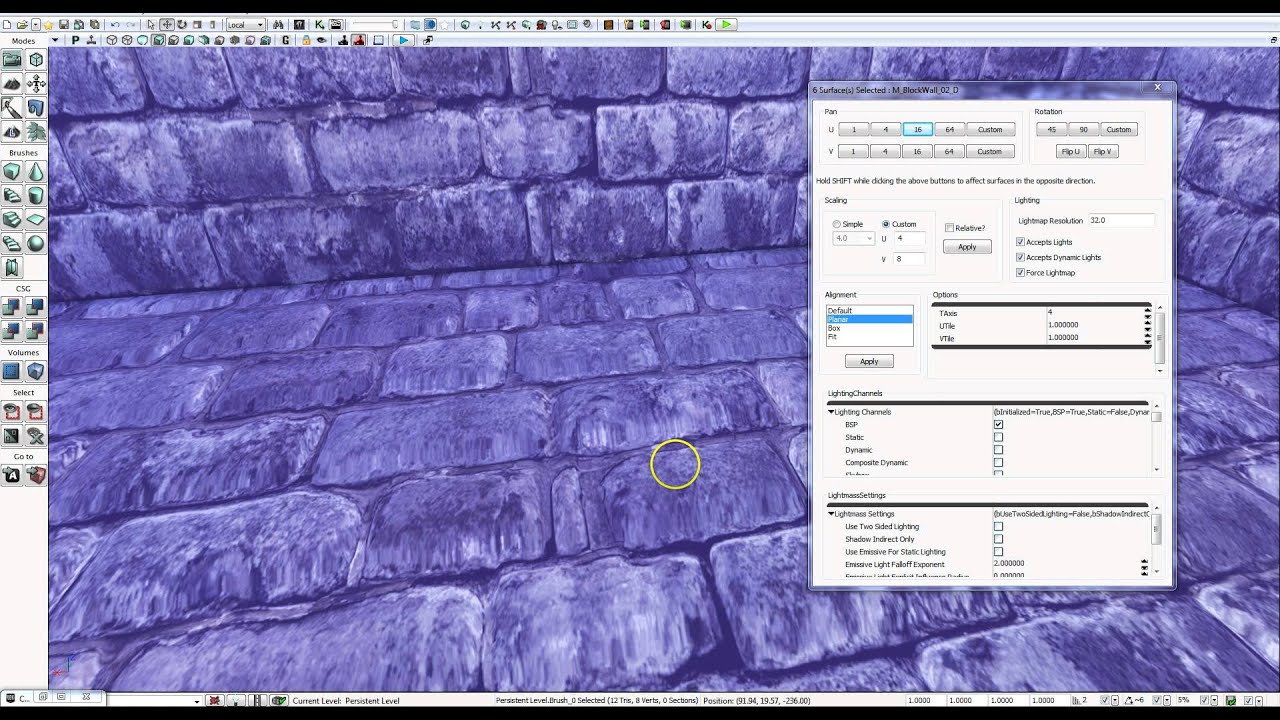The width and height of the screenshot is (1280, 720).
Task: Add special brush in Volumes
Action: (x=12, y=372)
